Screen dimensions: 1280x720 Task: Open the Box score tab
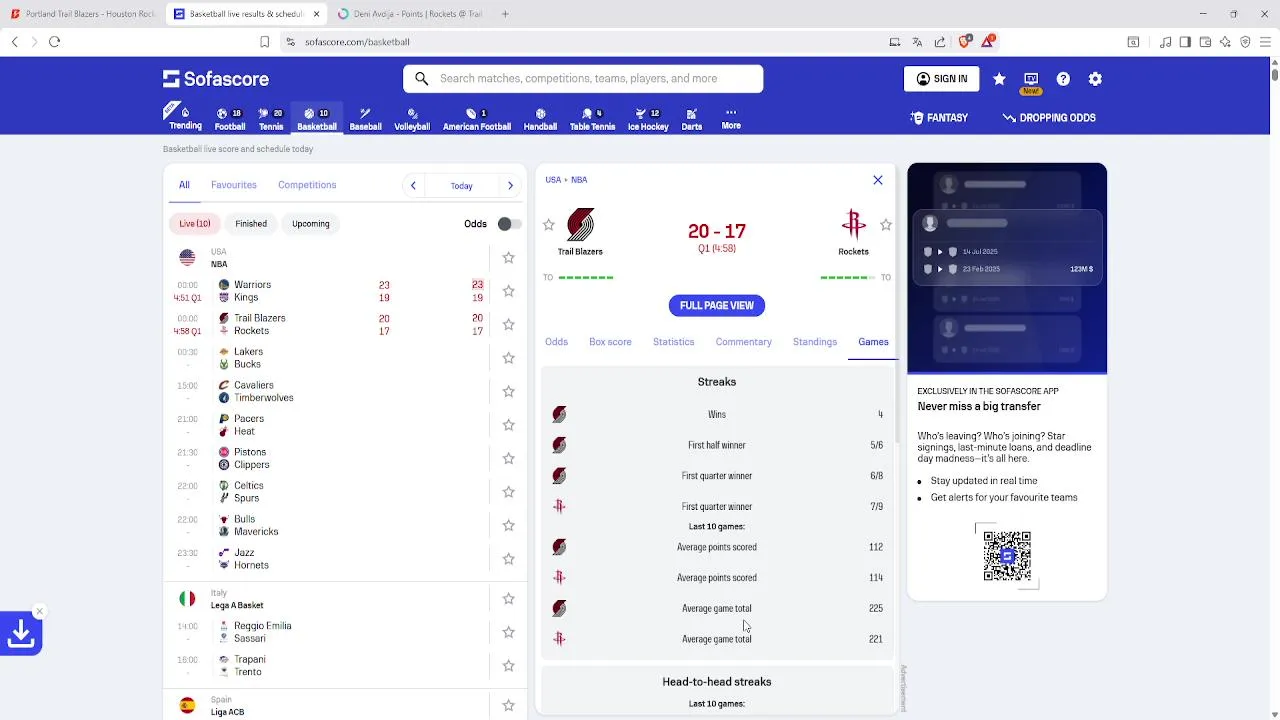(610, 342)
